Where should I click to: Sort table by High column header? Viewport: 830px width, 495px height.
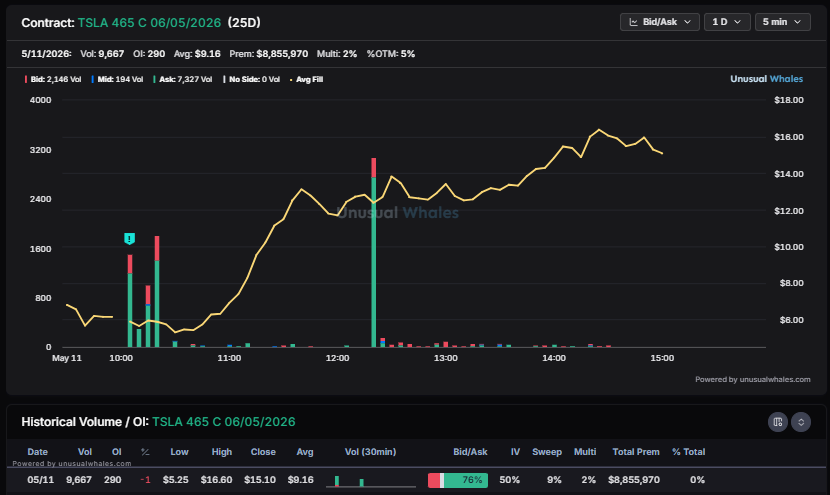(x=222, y=452)
